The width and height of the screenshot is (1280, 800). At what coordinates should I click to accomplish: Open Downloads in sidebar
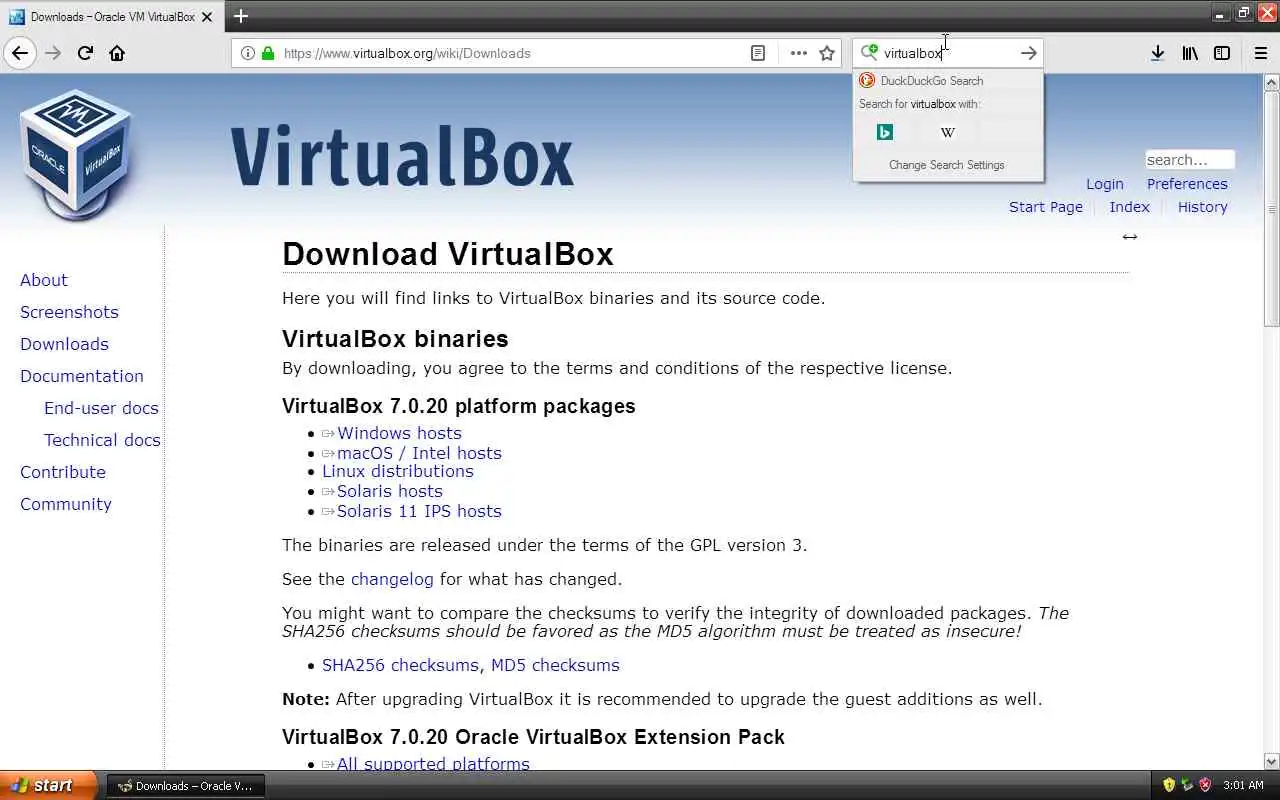(x=64, y=344)
